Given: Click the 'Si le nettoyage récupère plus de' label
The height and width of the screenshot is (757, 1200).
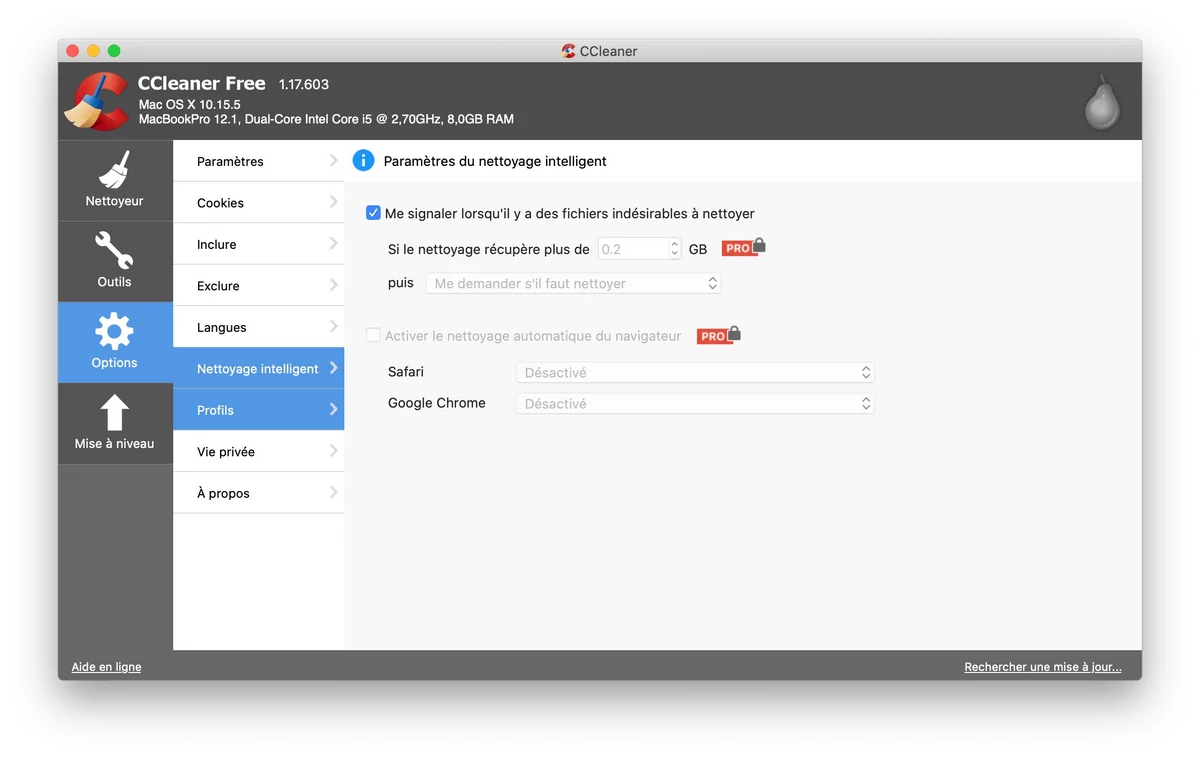Looking at the screenshot, I should (x=489, y=249).
